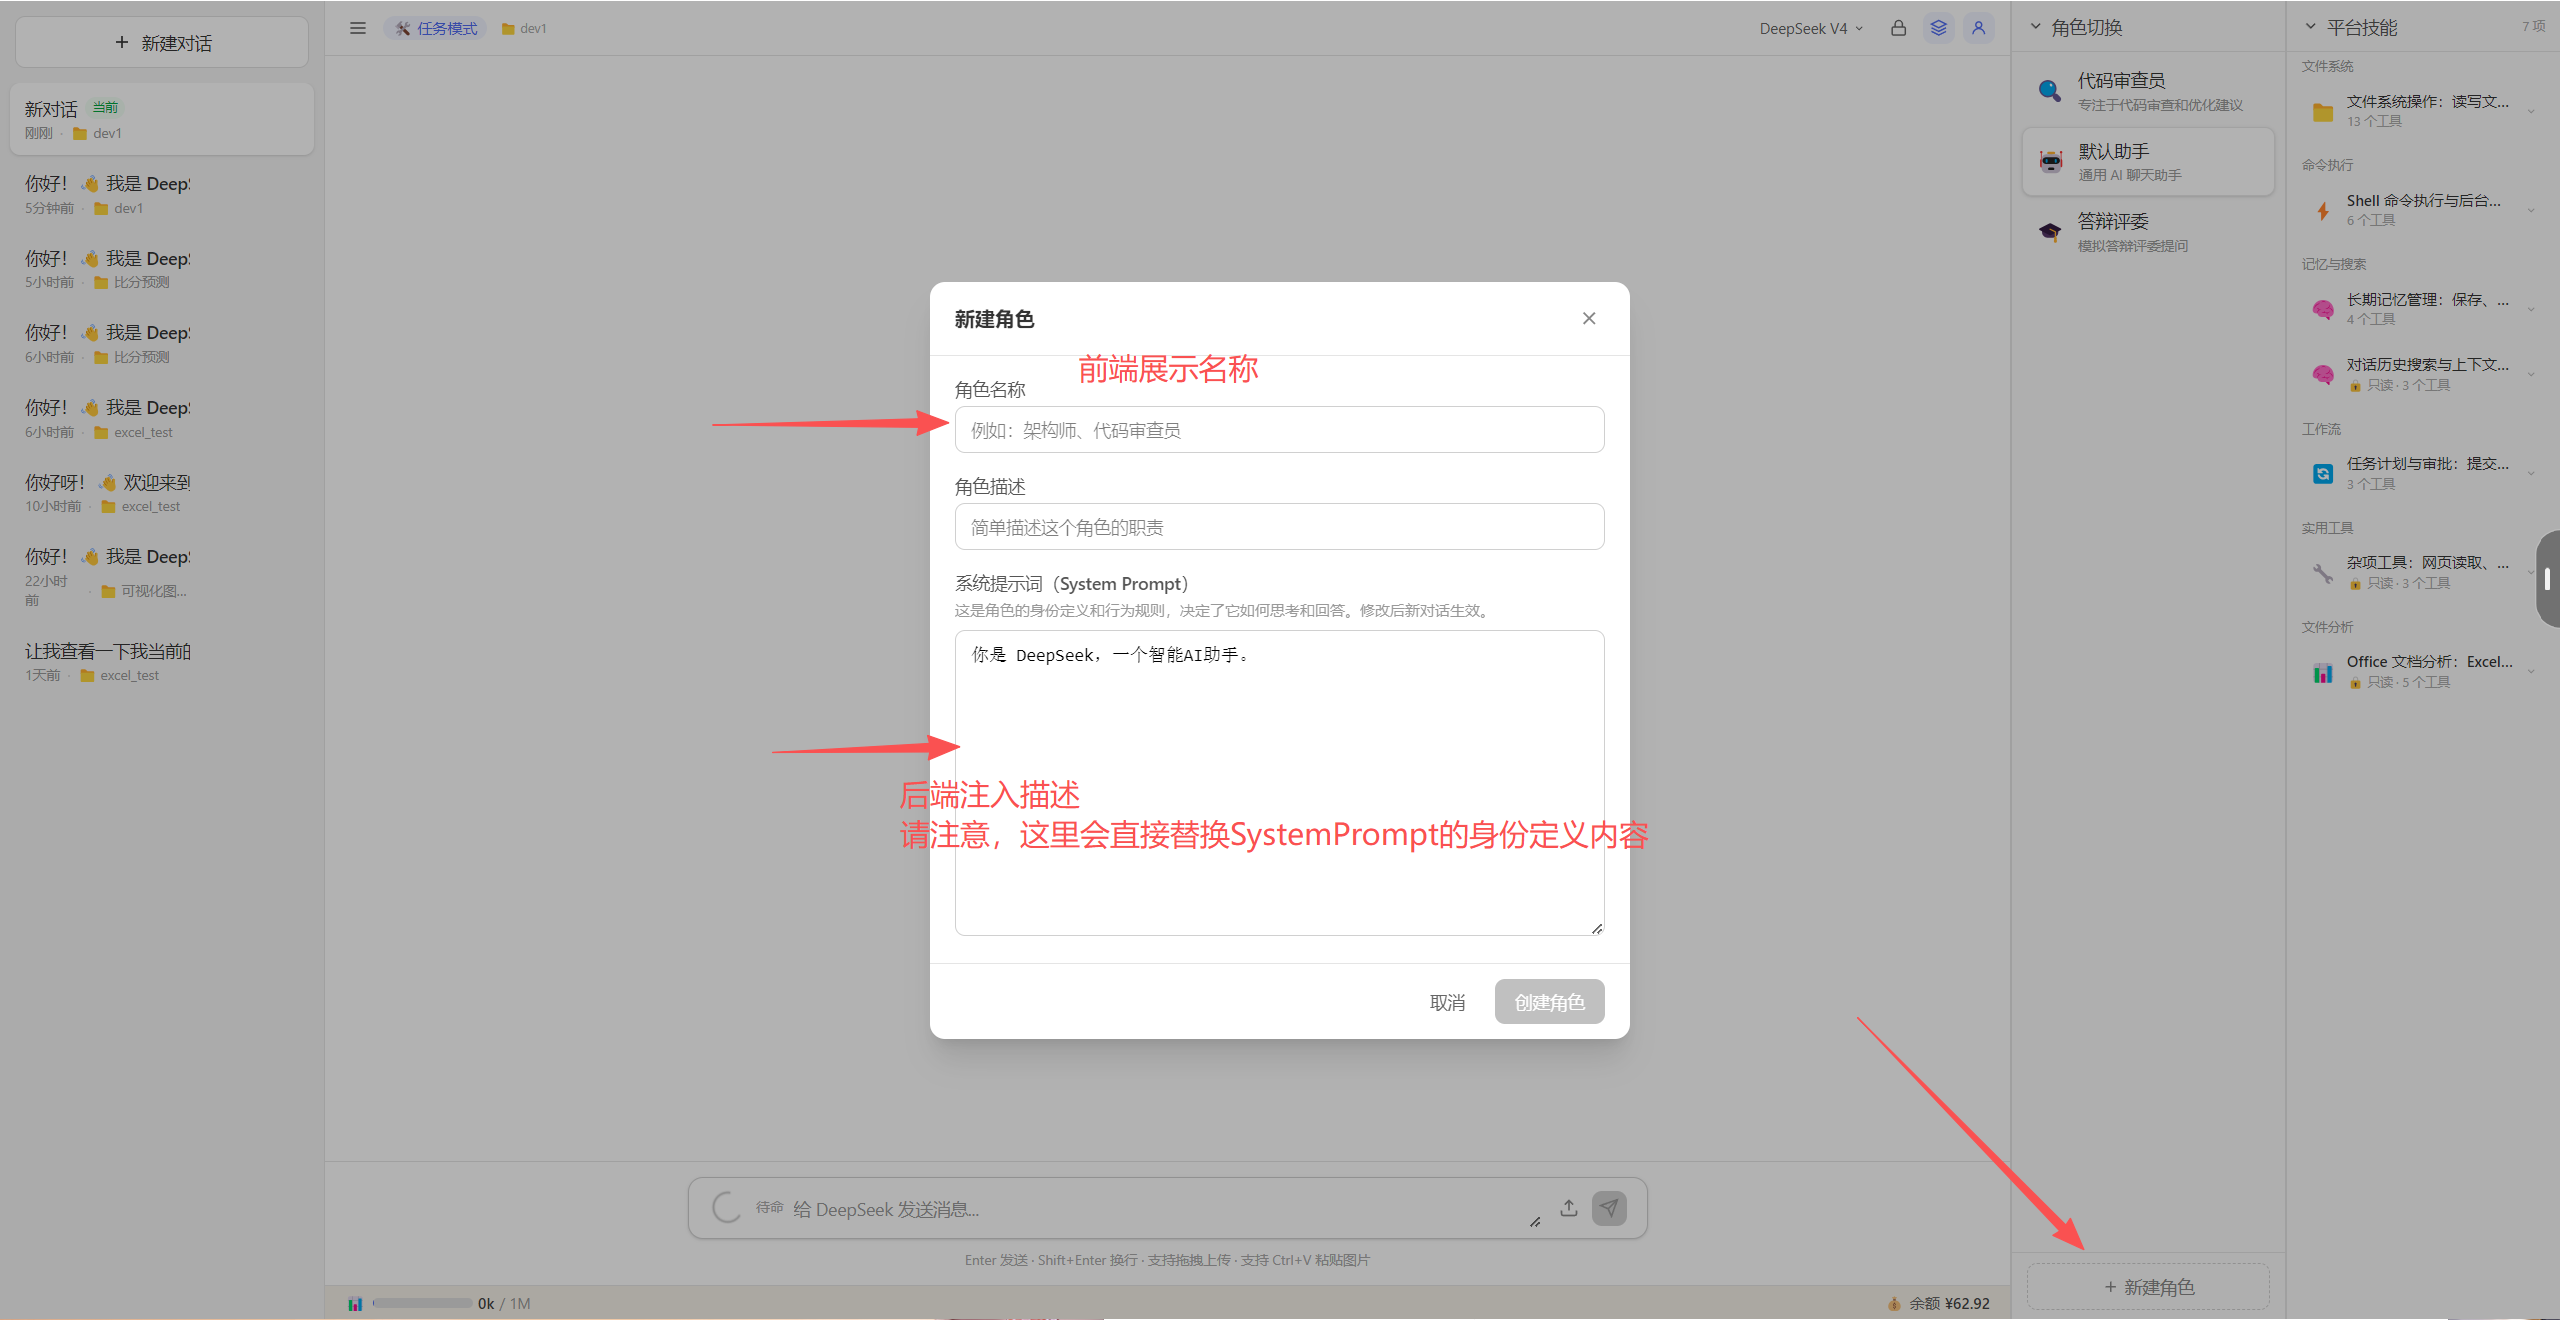
Task: Select the 答辩评委 role
Action: [x=2147, y=232]
